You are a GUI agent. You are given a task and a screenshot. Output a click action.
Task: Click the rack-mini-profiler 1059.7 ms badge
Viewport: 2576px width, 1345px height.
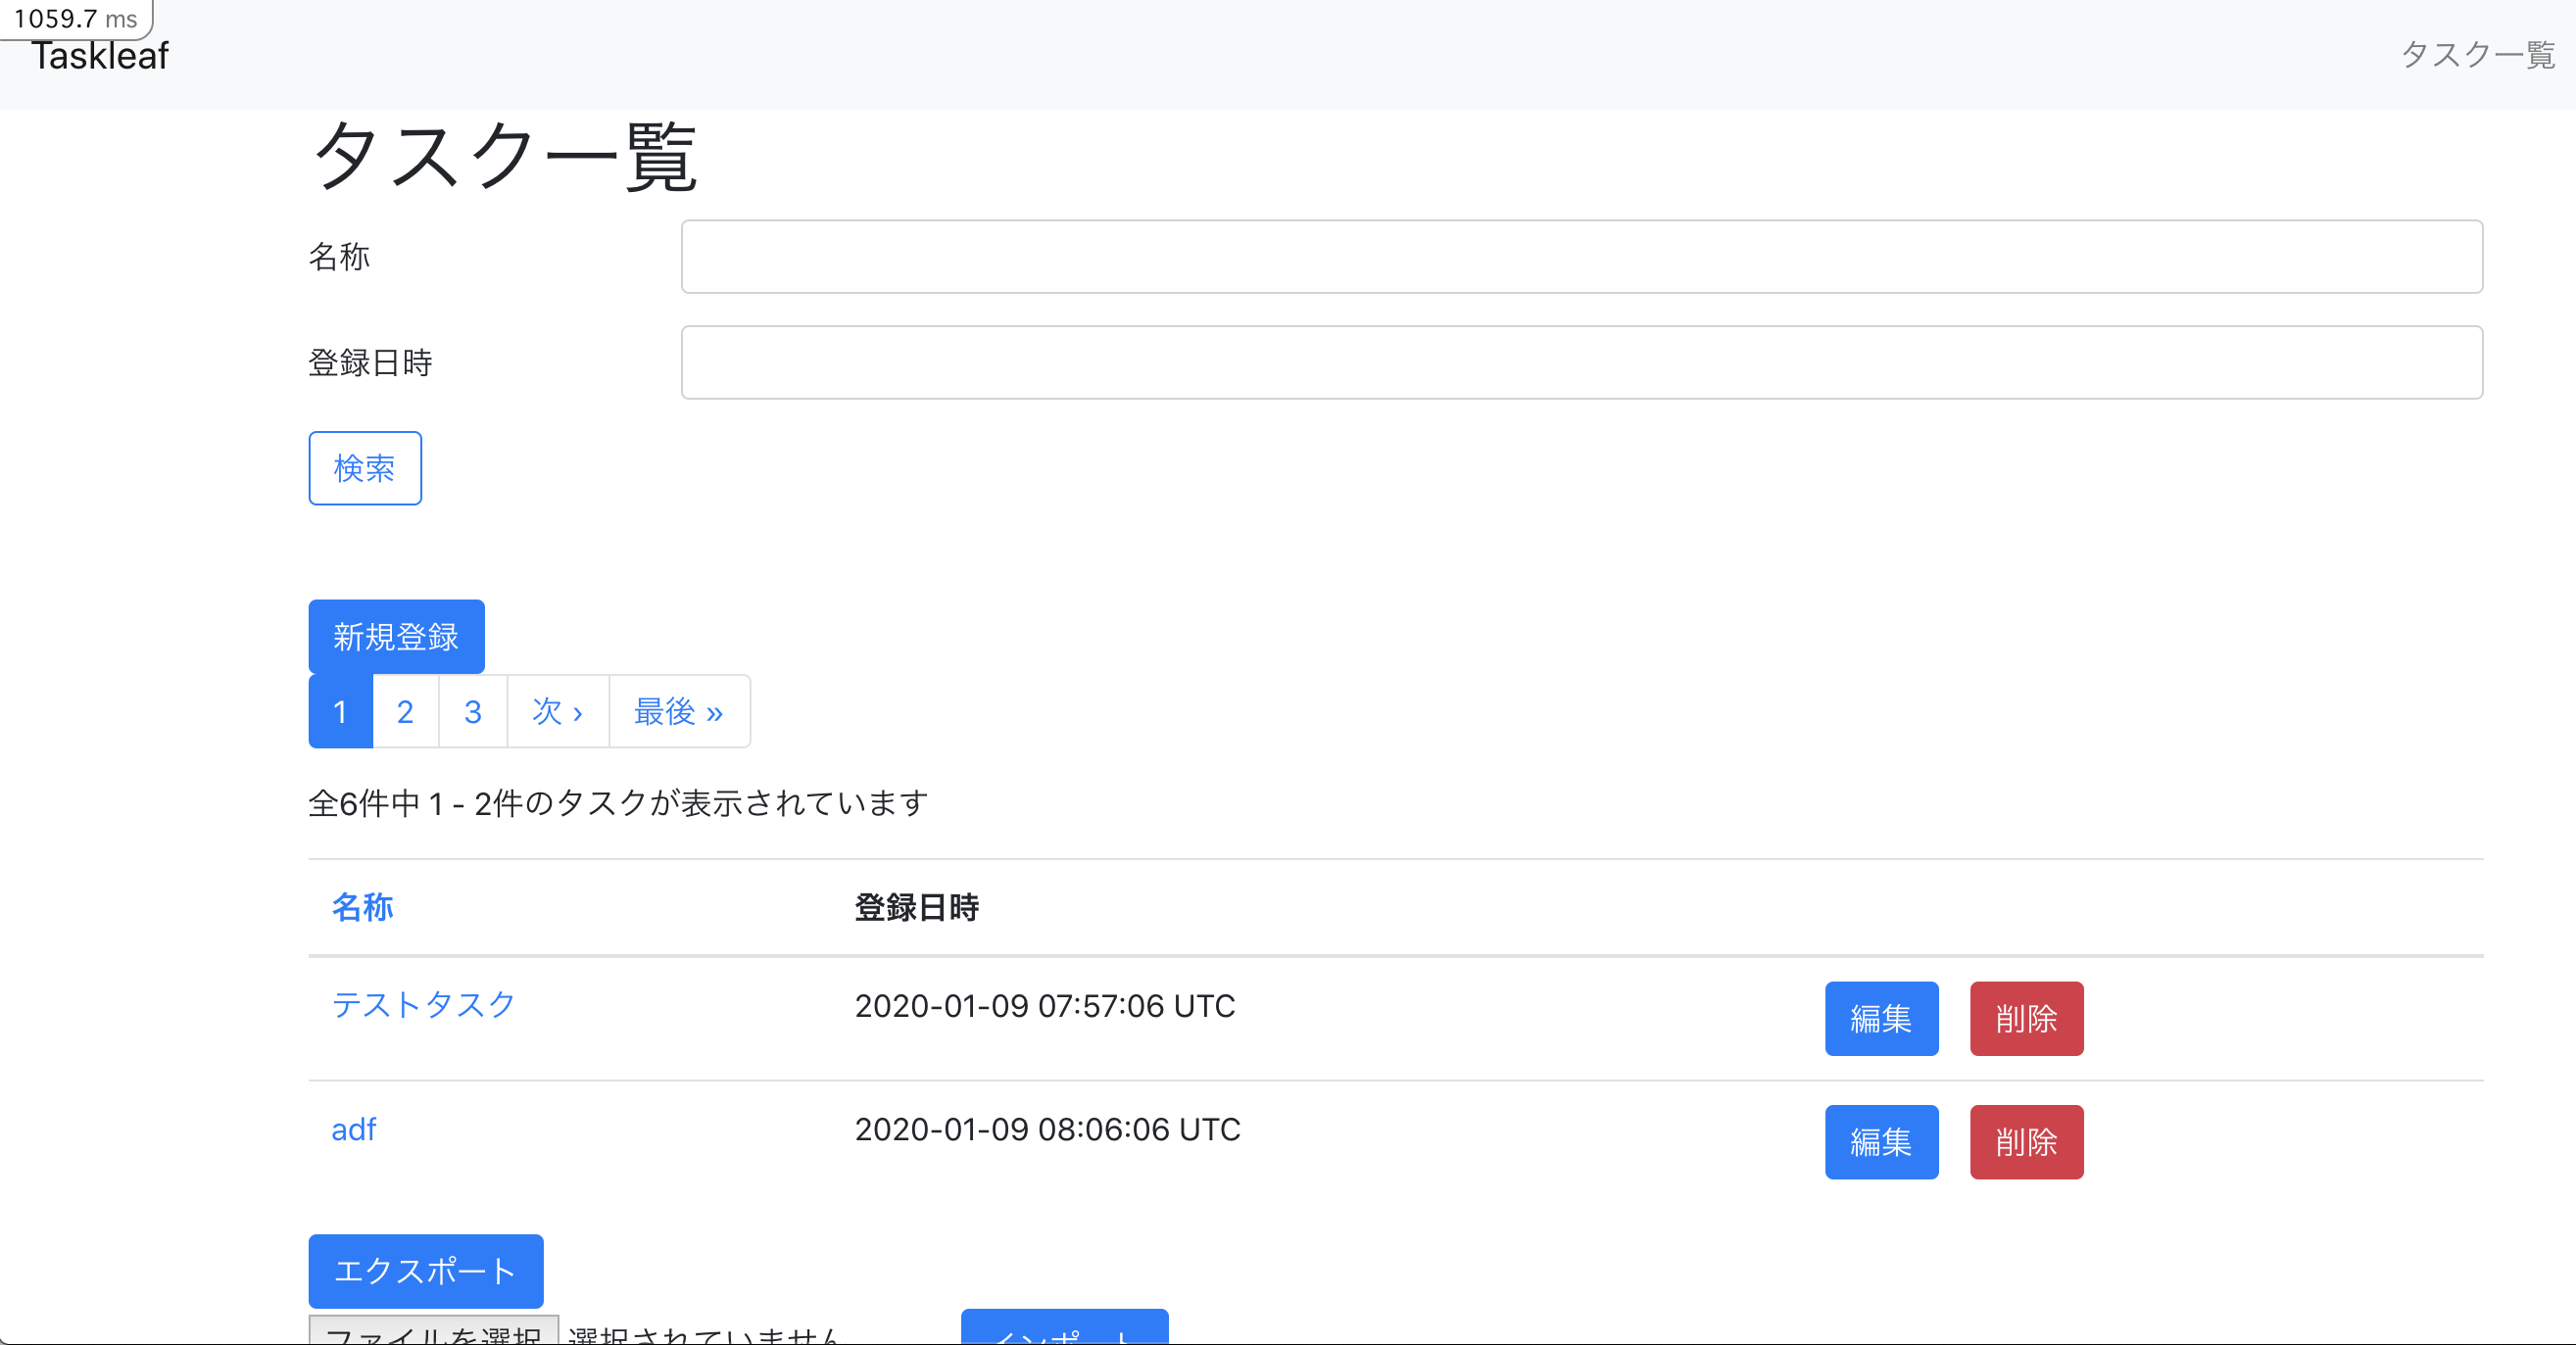[75, 19]
